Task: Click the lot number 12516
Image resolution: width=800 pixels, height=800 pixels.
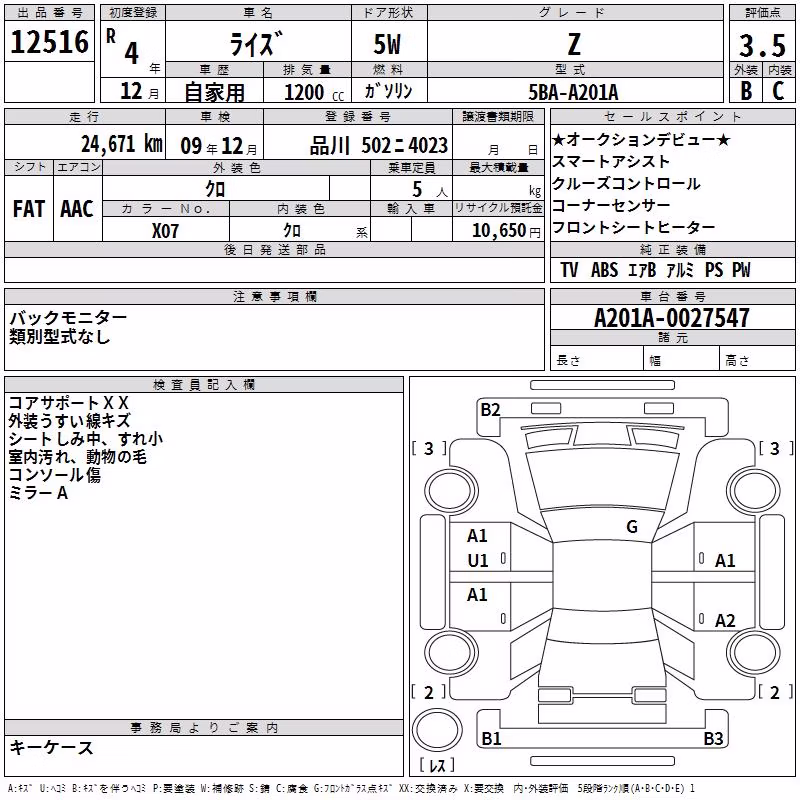Action: click(x=49, y=42)
